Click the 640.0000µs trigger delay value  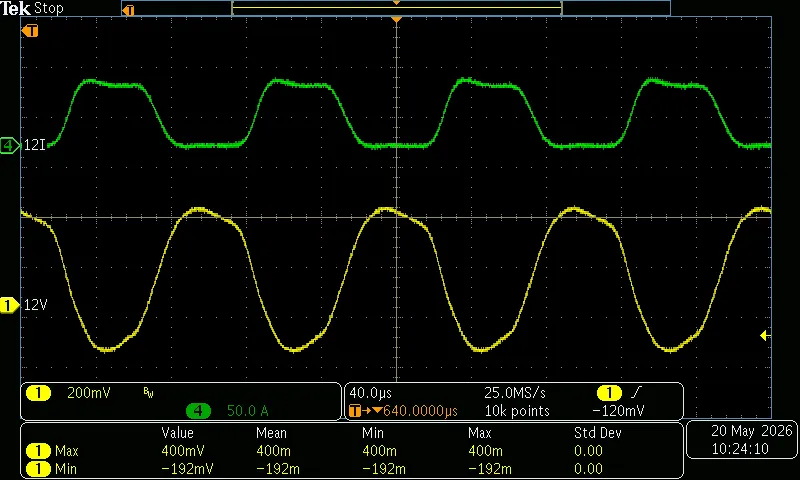click(x=420, y=411)
